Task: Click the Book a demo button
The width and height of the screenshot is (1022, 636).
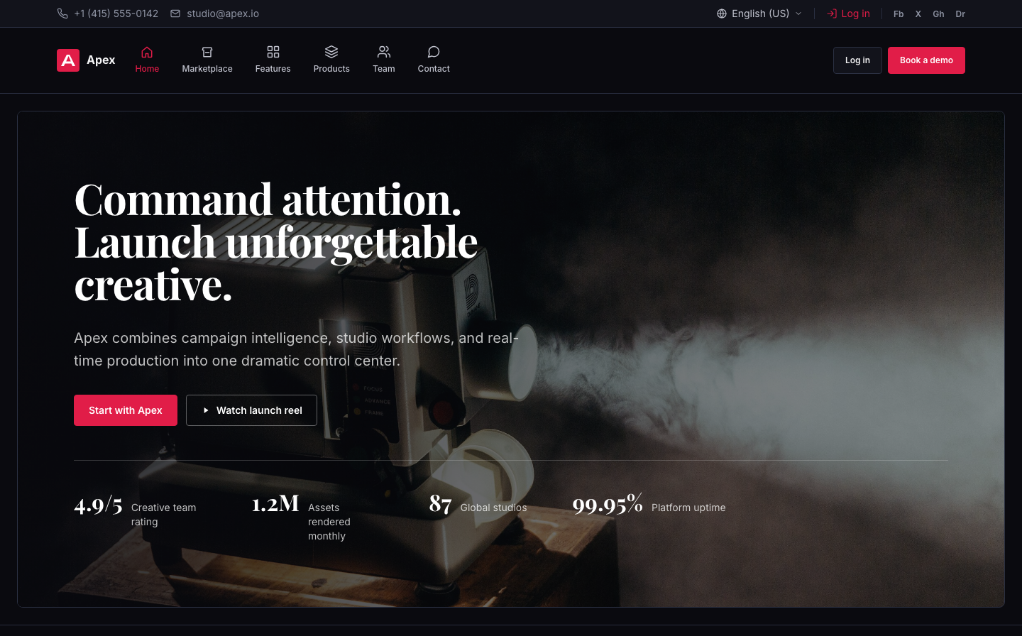Action: point(926,60)
